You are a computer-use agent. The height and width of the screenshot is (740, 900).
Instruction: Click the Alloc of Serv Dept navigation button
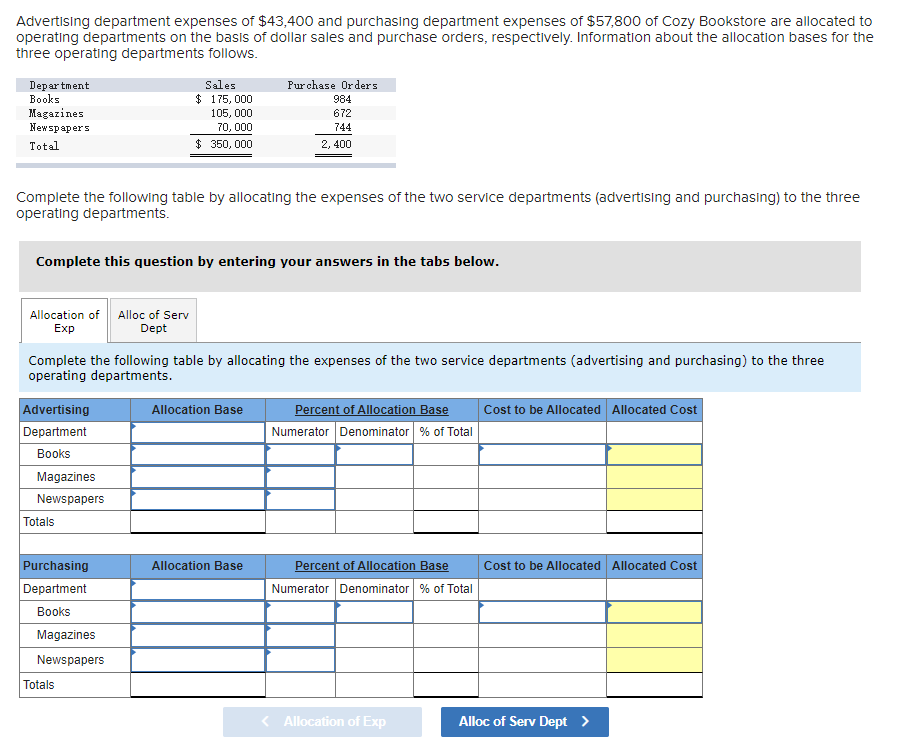point(524,721)
